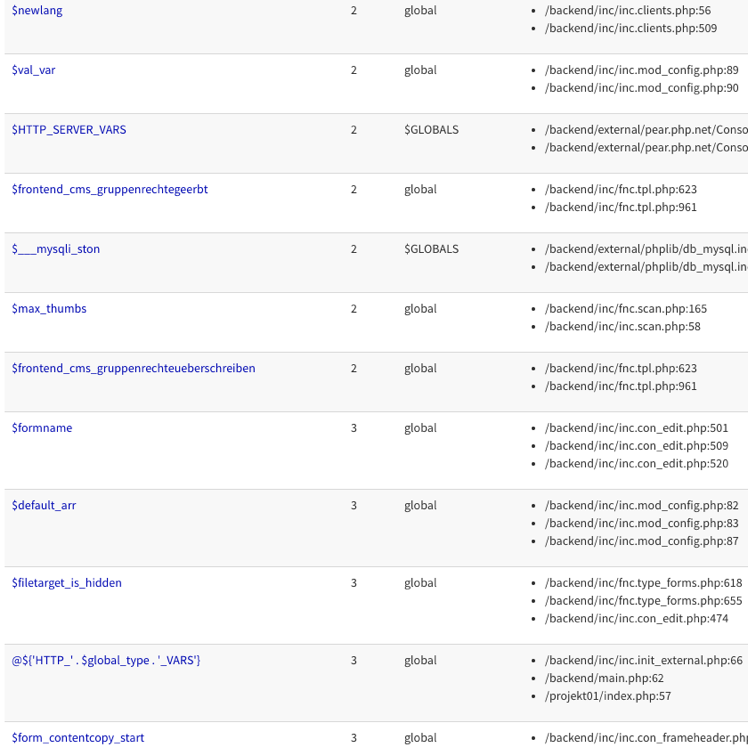
Task: Select path /backend/main.php:62
Action: (604, 678)
